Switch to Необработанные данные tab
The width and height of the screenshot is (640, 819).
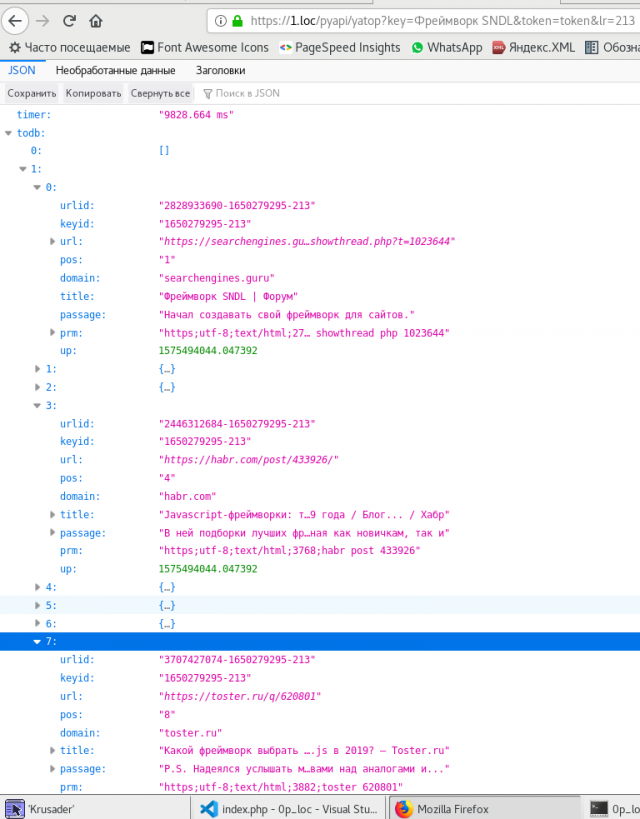pos(115,71)
